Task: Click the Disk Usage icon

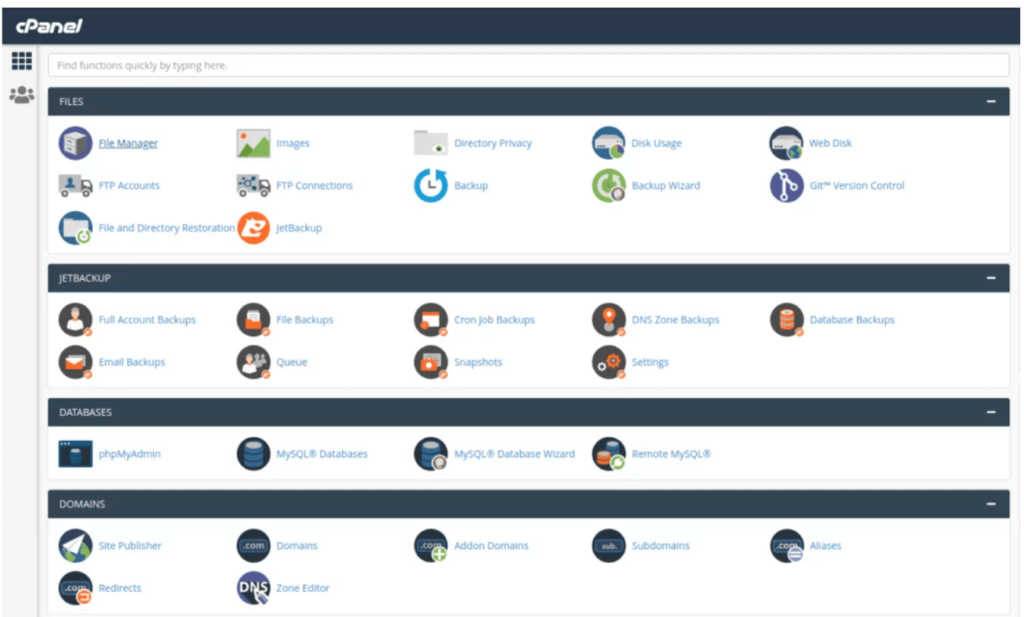Action: 608,143
